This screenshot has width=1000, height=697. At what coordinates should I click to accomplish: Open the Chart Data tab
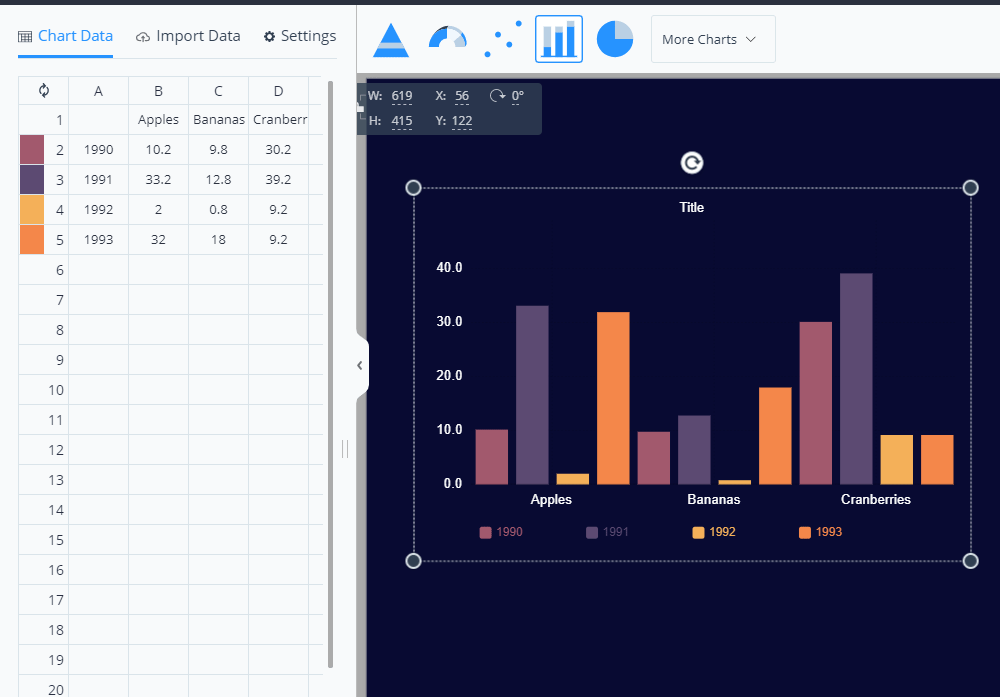[x=66, y=36]
